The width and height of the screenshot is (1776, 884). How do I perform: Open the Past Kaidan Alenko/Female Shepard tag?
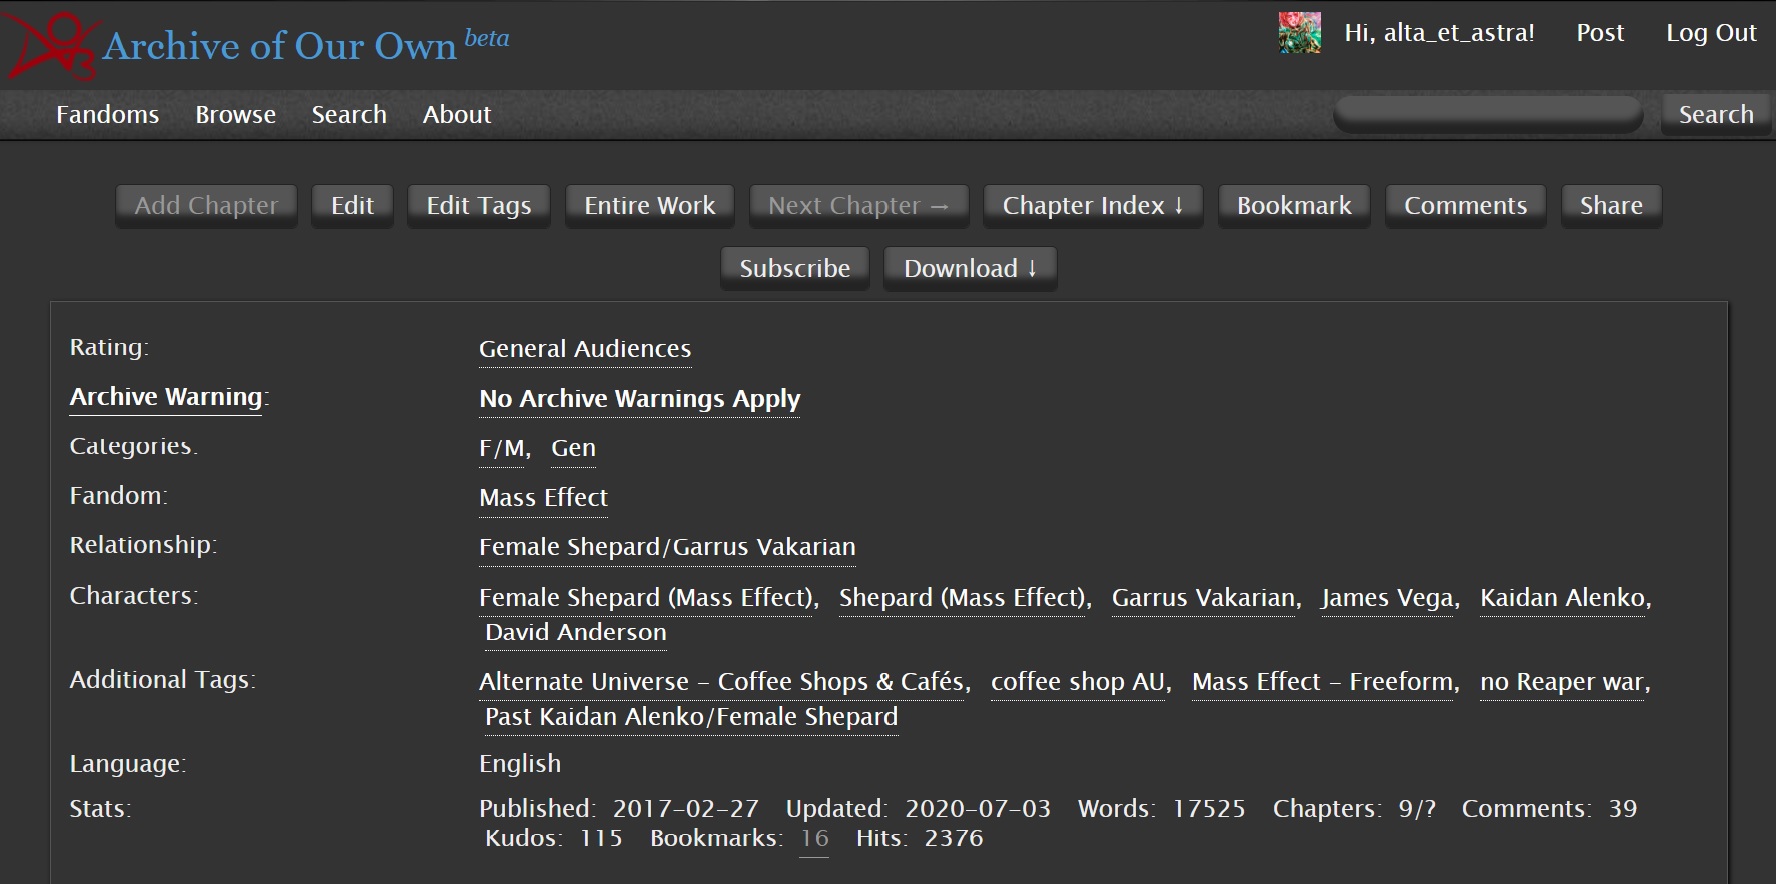click(x=692, y=717)
